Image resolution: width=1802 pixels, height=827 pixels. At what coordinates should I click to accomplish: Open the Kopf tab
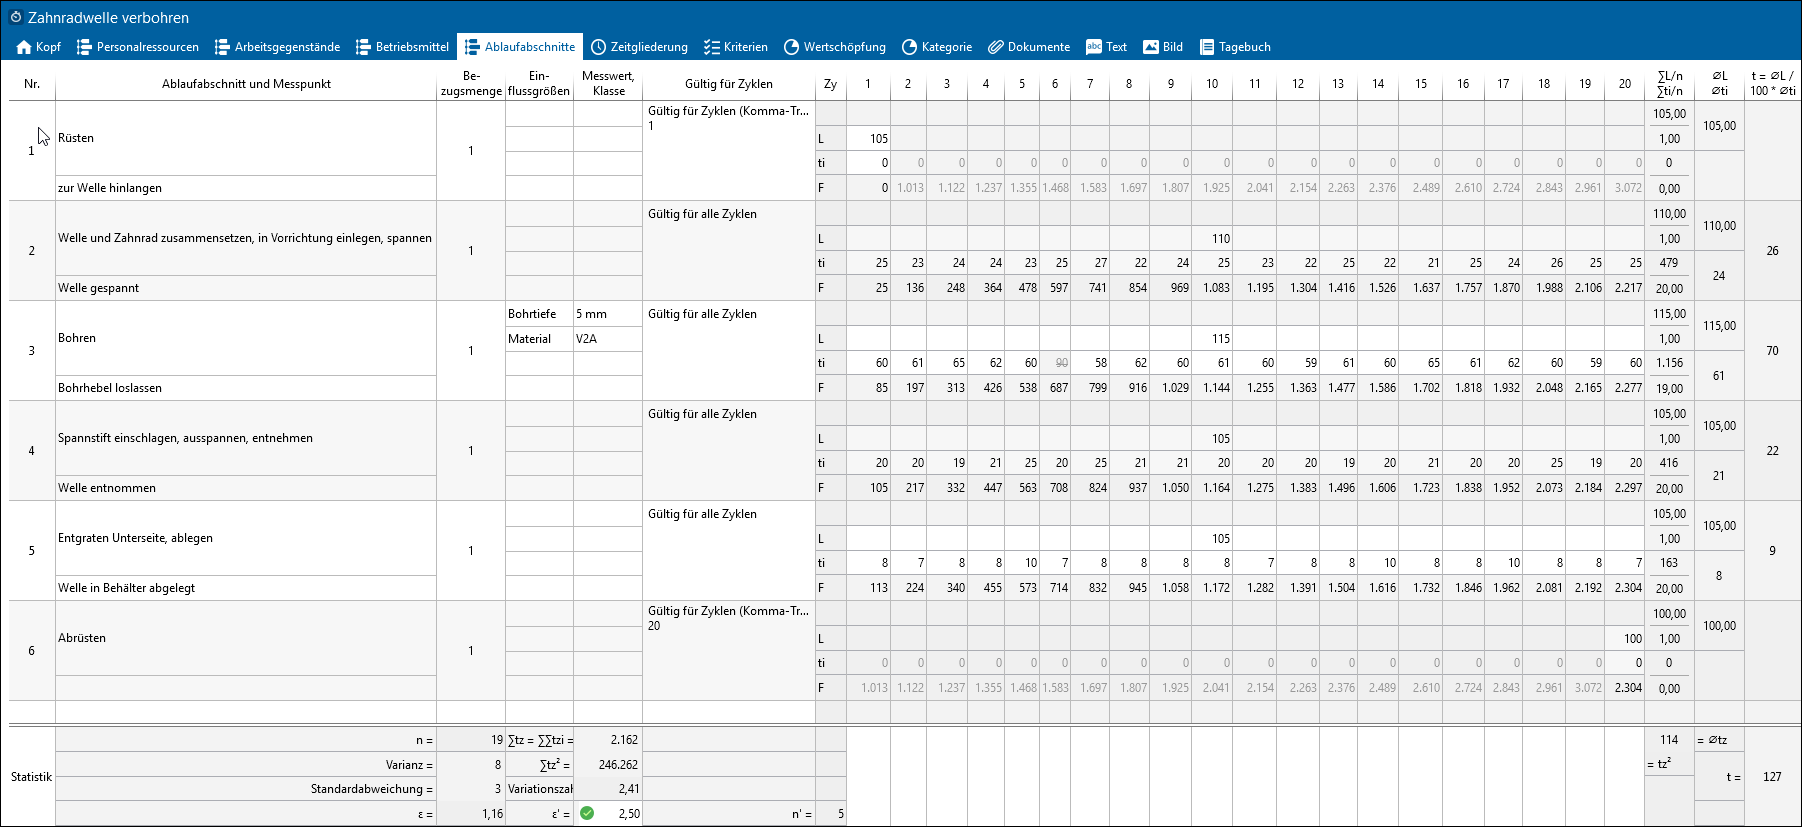click(39, 47)
